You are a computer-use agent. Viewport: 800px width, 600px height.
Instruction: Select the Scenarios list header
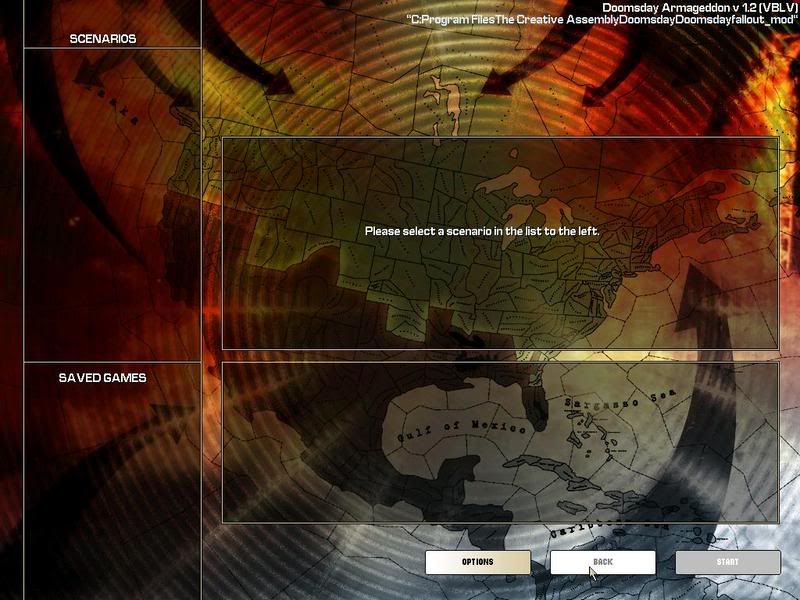pyautogui.click(x=103, y=39)
